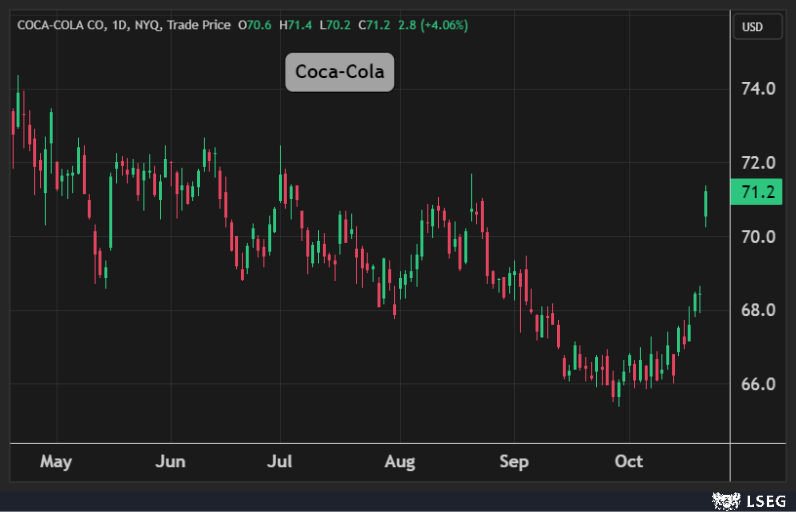Click the latest gap-up green candlestick
Viewport: 796px width, 512px height.
[706, 204]
